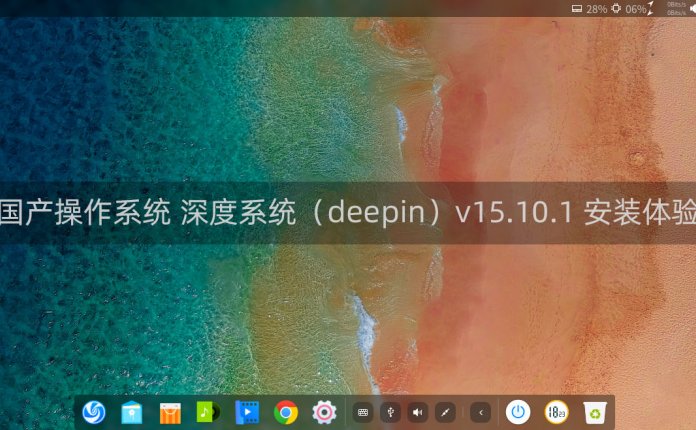Click the 06% CPU usage value
Viewport: 696px width, 430px height.
click(636, 9)
